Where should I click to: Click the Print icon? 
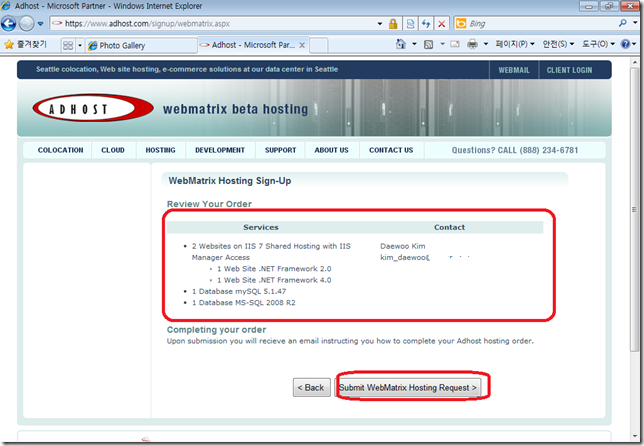pos(472,44)
